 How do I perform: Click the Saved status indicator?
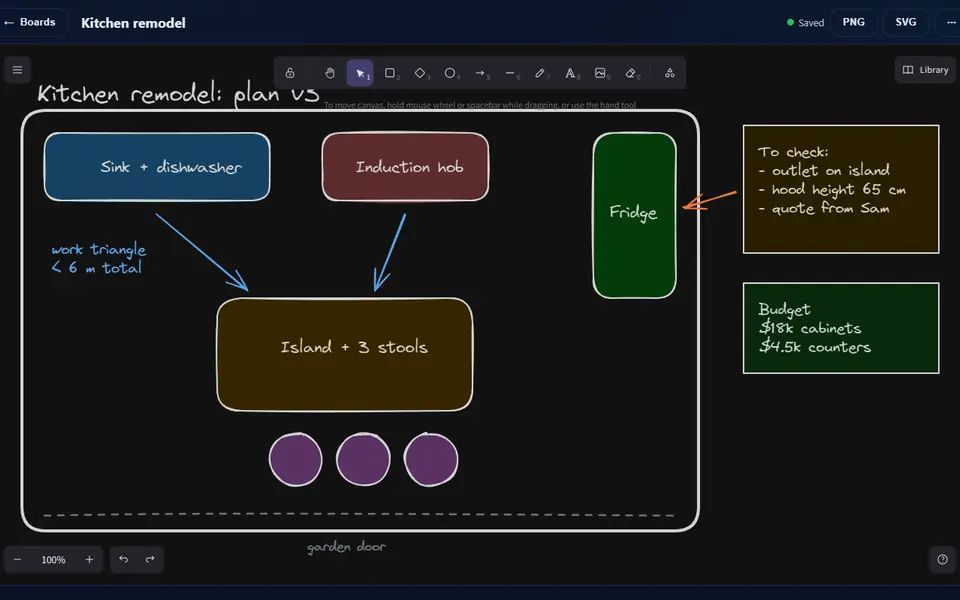(805, 23)
